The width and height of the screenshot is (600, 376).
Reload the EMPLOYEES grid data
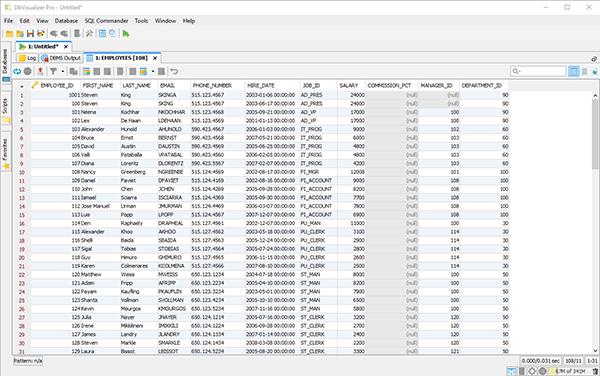point(17,71)
